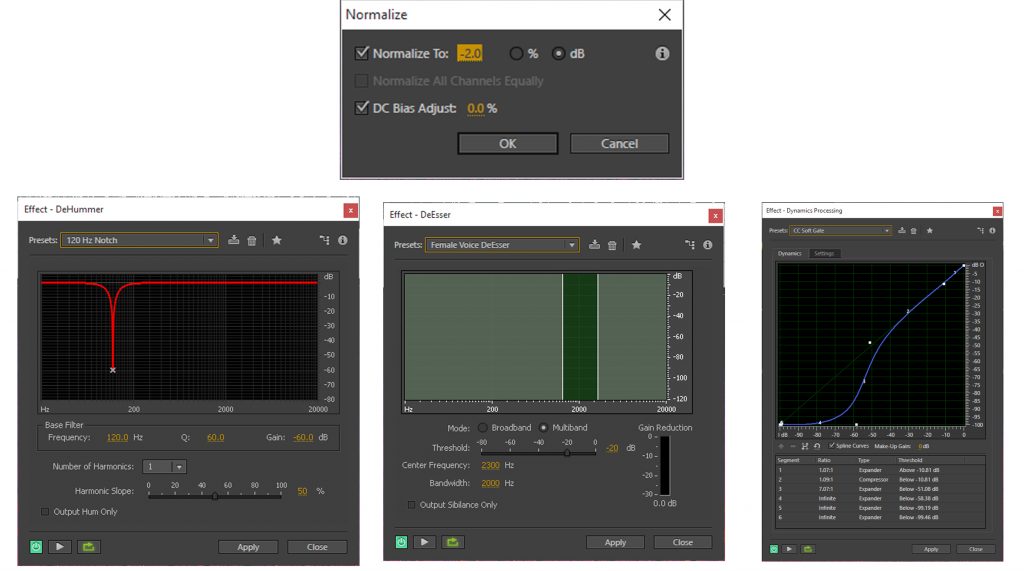The width and height of the screenshot is (1024, 571).
Task: Switch to the Settings tab in Dynamics Processing
Action: pyautogui.click(x=823, y=254)
